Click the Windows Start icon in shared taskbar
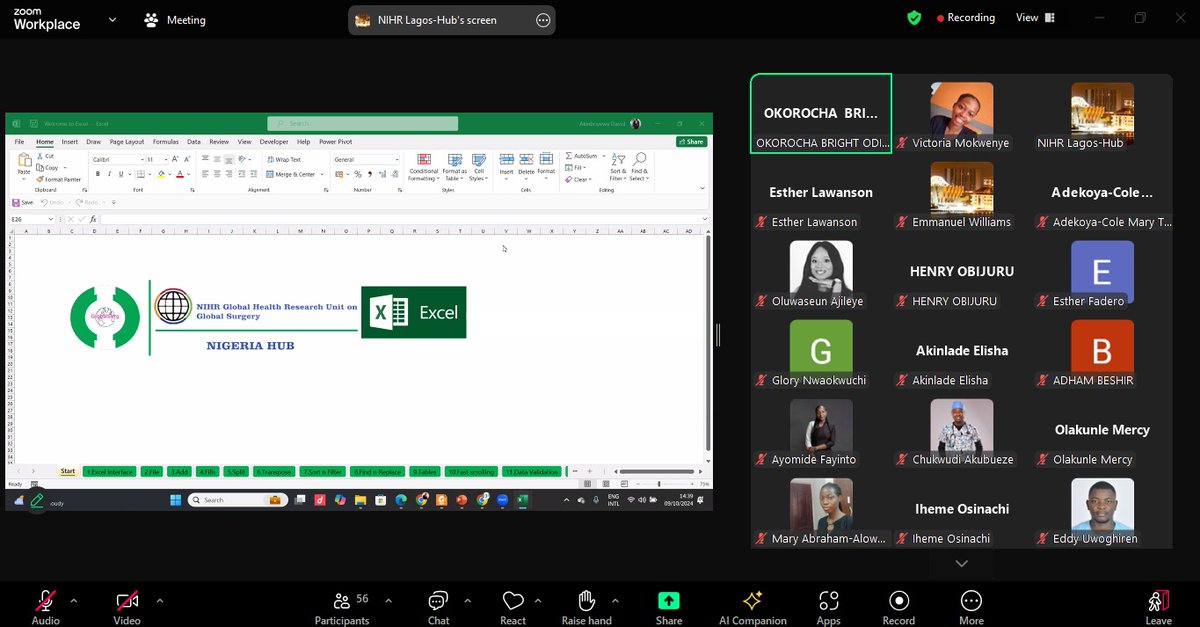The width and height of the screenshot is (1200, 627). coord(176,500)
